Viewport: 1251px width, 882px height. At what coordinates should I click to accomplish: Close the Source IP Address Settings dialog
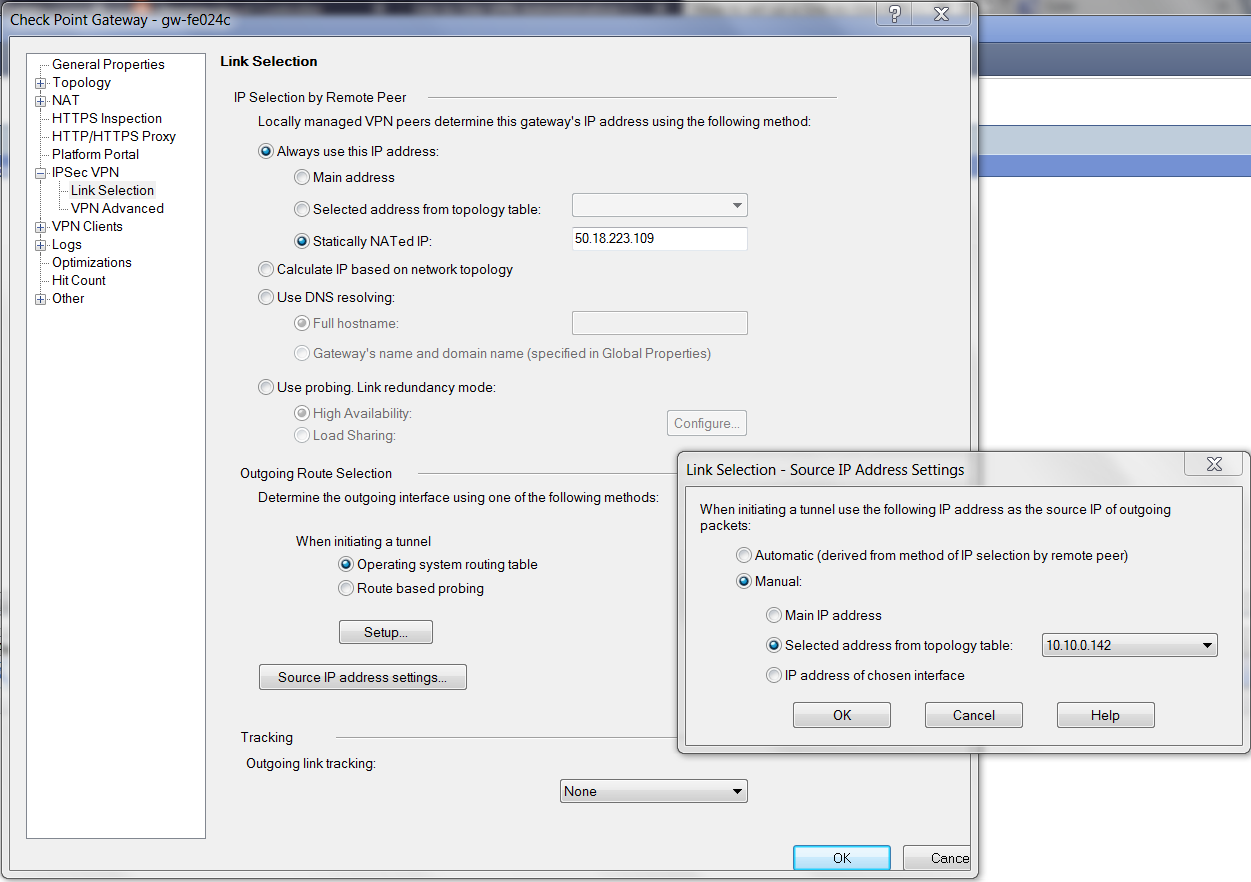[x=1213, y=464]
